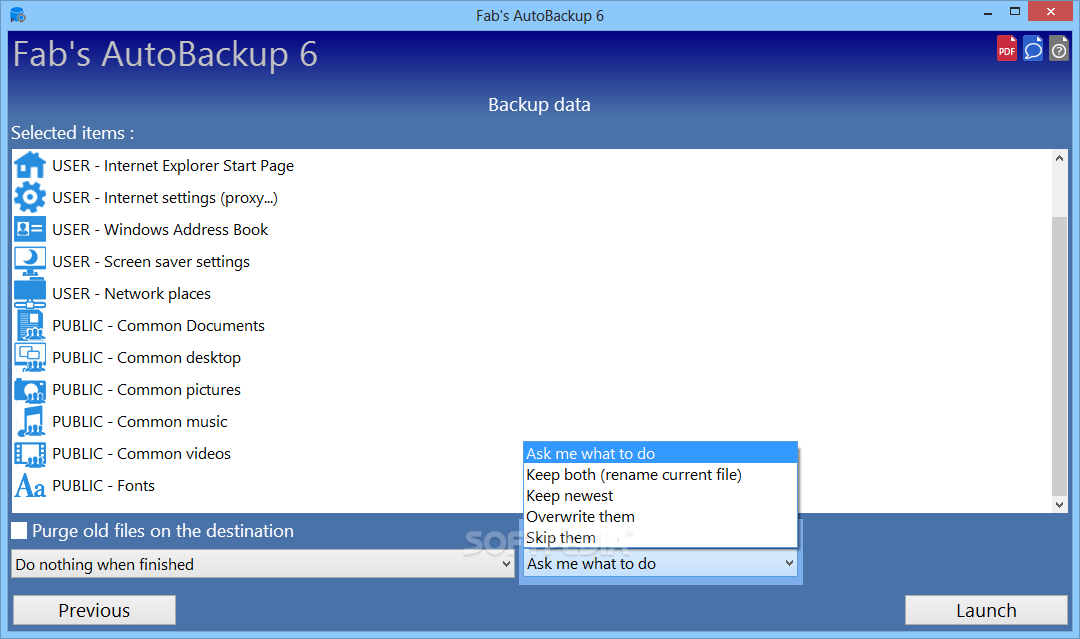Click the app icon in the title bar
This screenshot has height=639, width=1080.
(18, 14)
